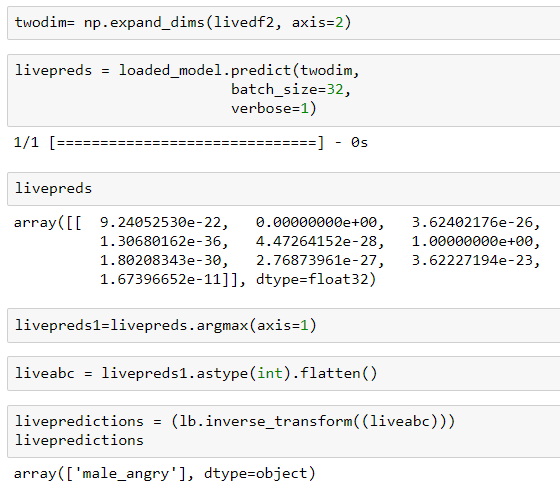Viewport: 560px width, 493px height.
Task: Click the dtype=object text in final output
Action: [255, 474]
